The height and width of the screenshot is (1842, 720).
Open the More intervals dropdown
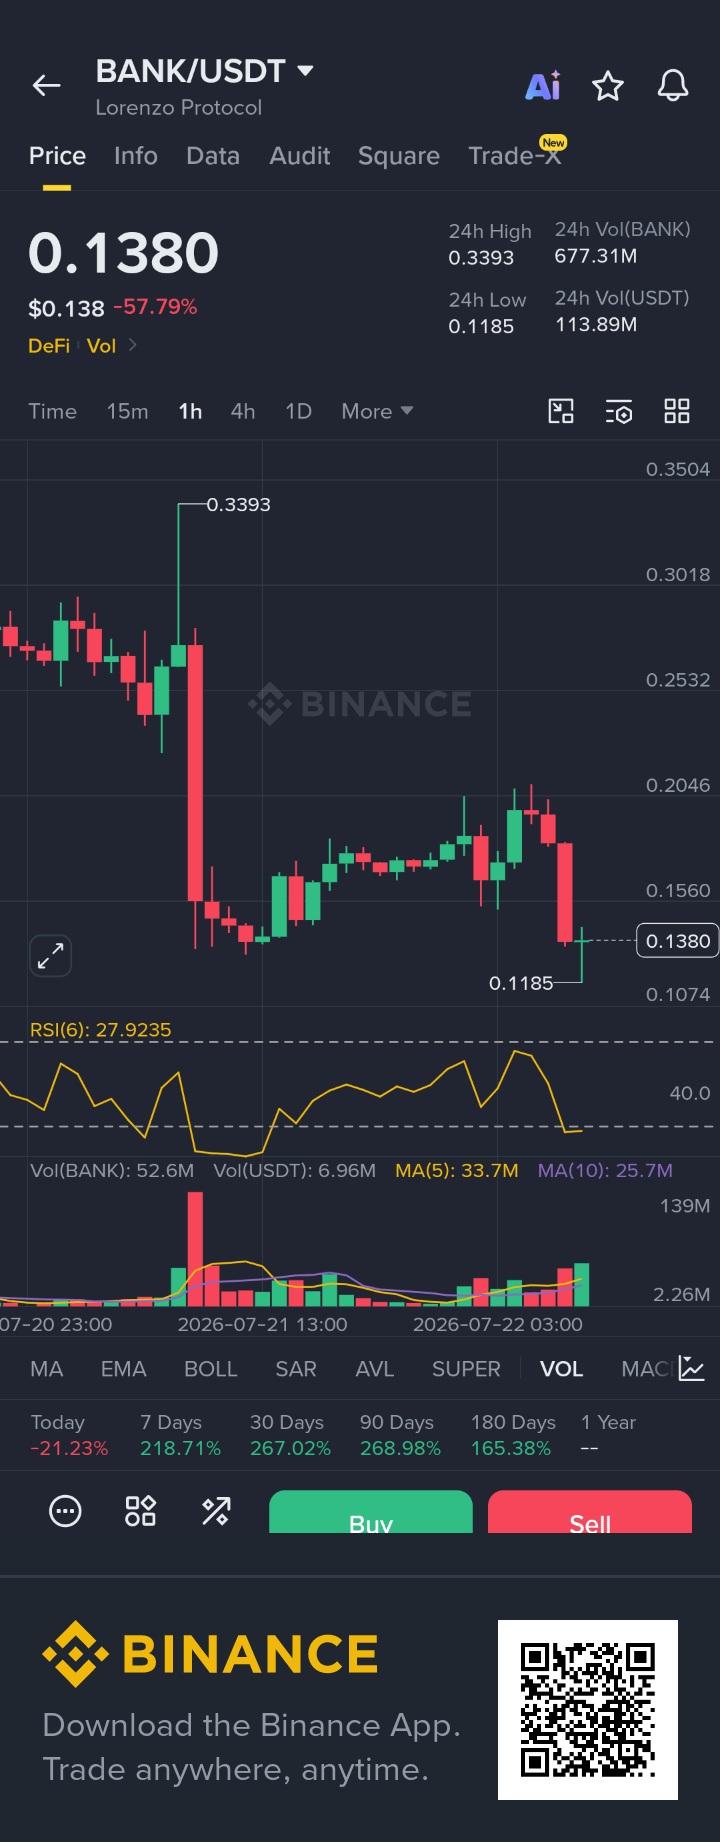point(377,411)
